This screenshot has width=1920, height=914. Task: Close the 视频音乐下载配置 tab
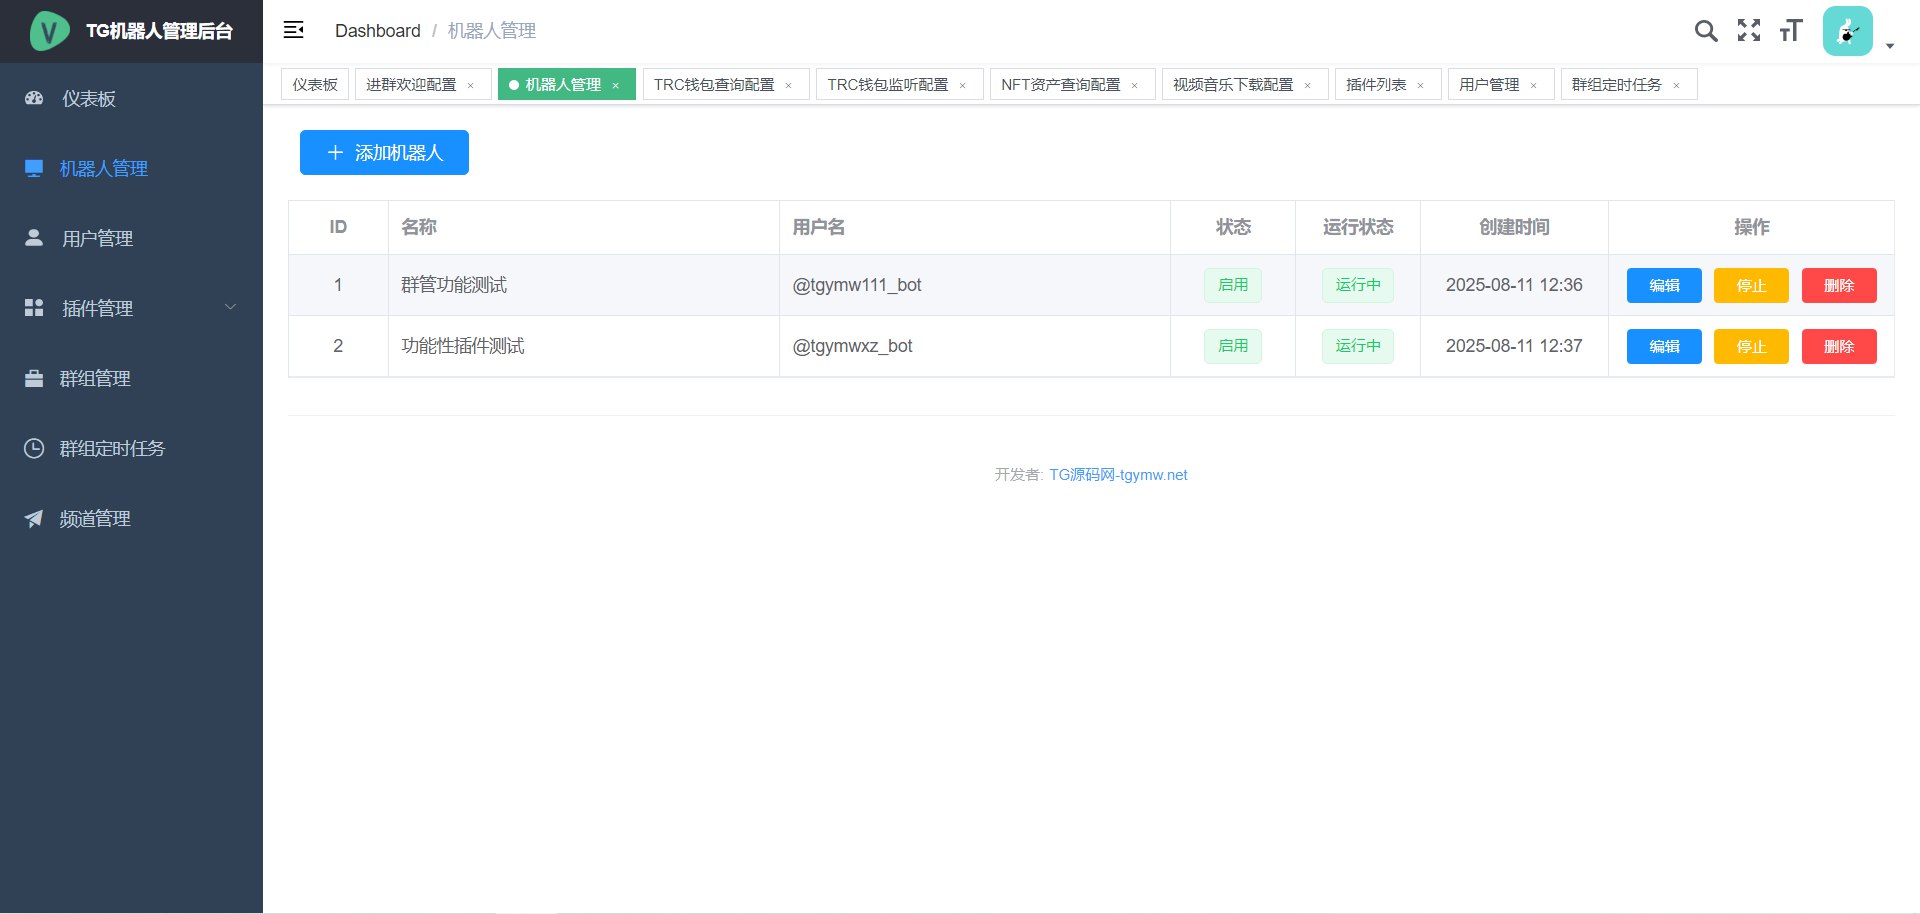click(1308, 86)
